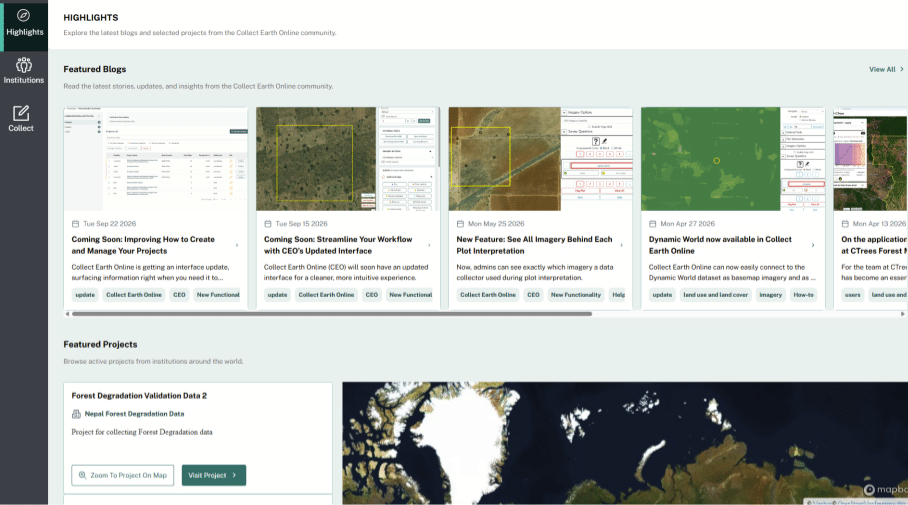Go to the Institutions sidebar section
Screen dimensions: 908x505
[x=24, y=71]
